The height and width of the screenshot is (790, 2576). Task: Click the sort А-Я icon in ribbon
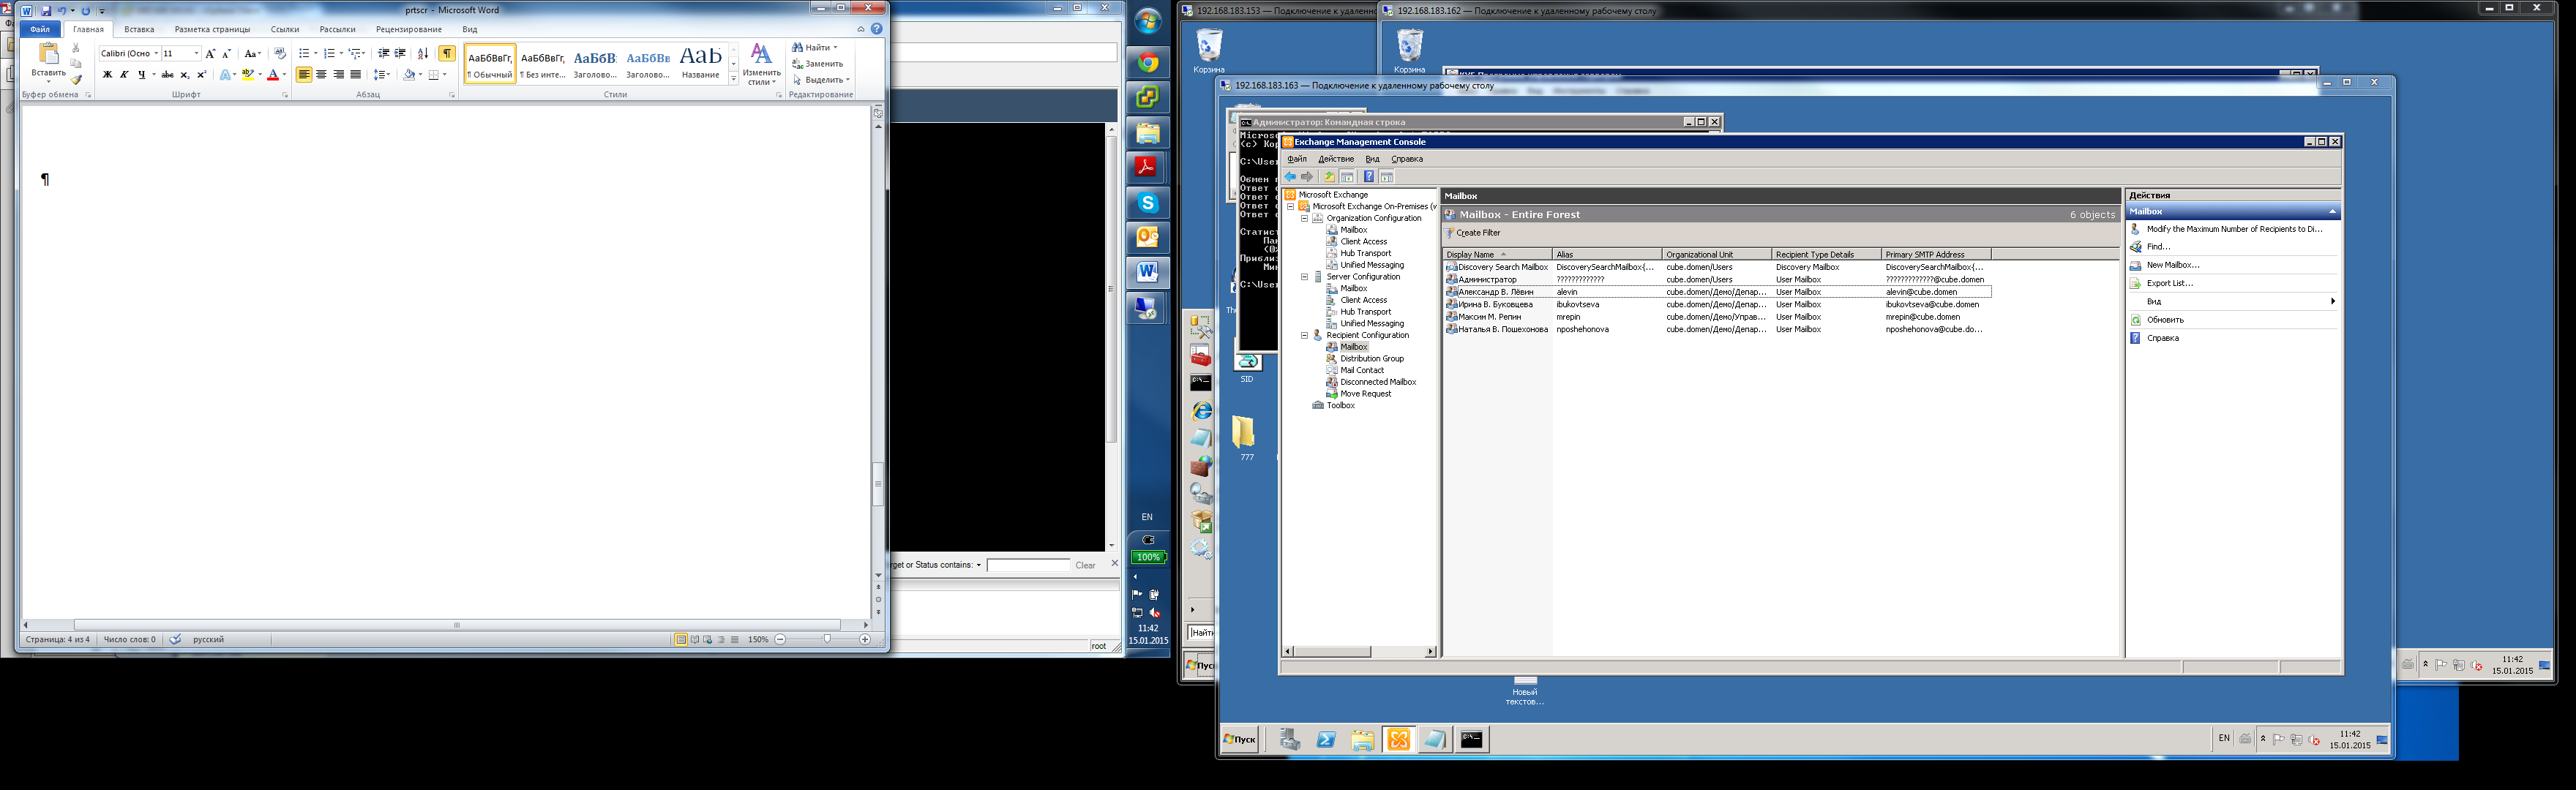point(422,53)
